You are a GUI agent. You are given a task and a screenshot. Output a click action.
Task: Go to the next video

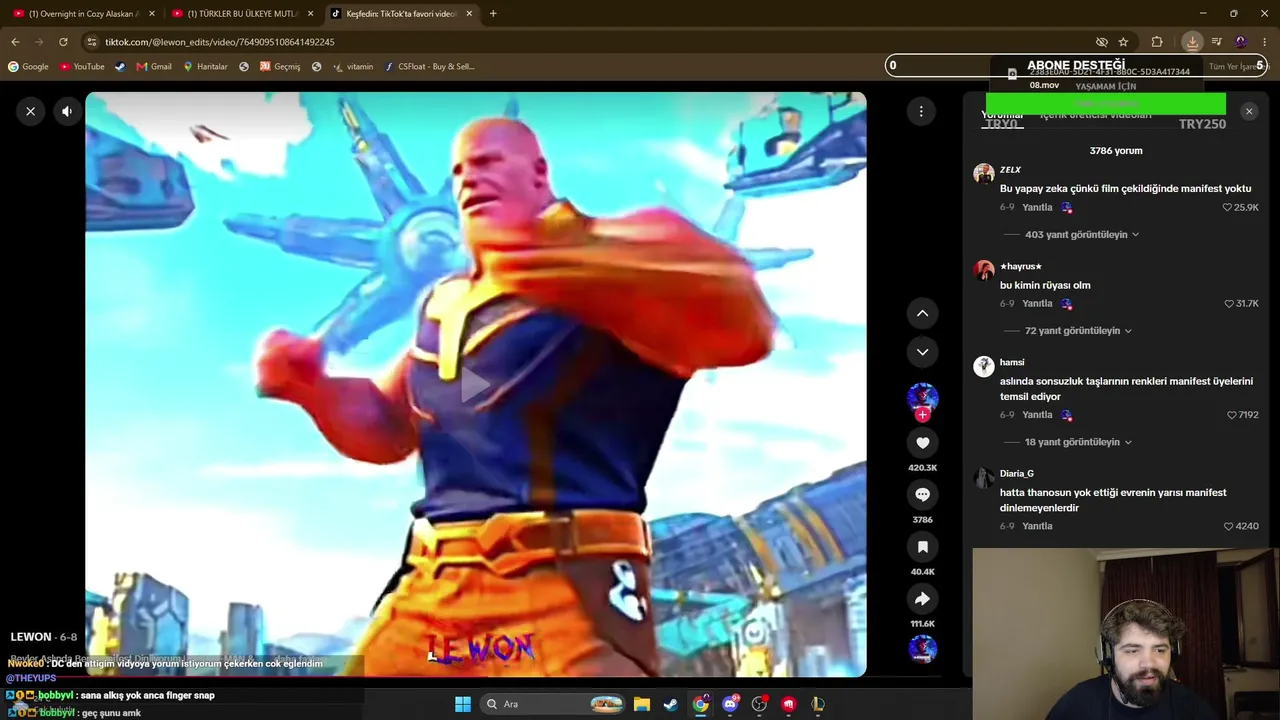(x=922, y=352)
